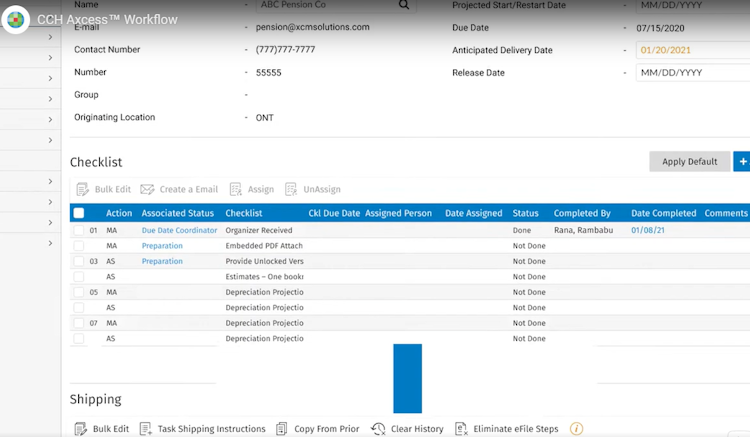Open the Preparation link for Embedded PDF row
Screen dimensions: 750x437
[162, 246]
